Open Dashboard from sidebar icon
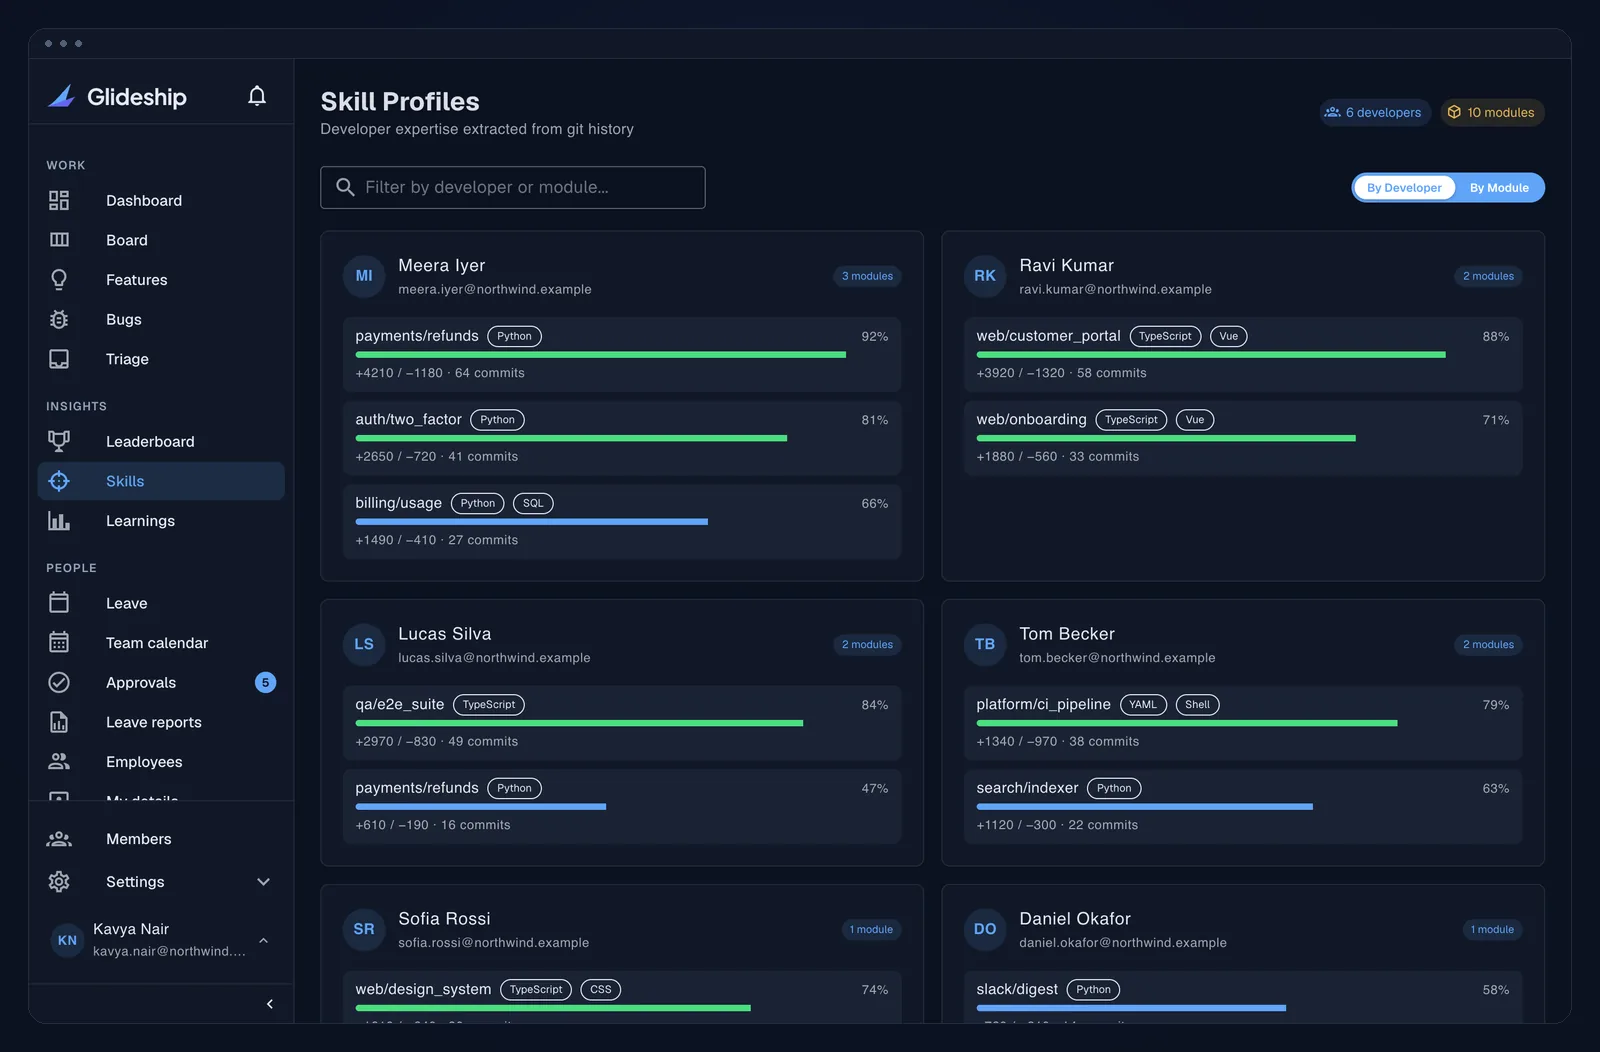1600x1052 pixels. tap(59, 200)
